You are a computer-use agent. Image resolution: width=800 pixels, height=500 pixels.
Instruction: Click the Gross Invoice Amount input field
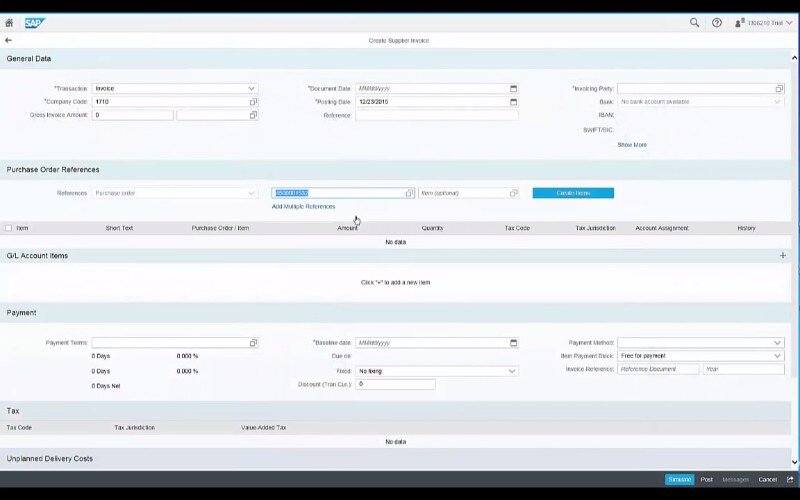pos(132,115)
